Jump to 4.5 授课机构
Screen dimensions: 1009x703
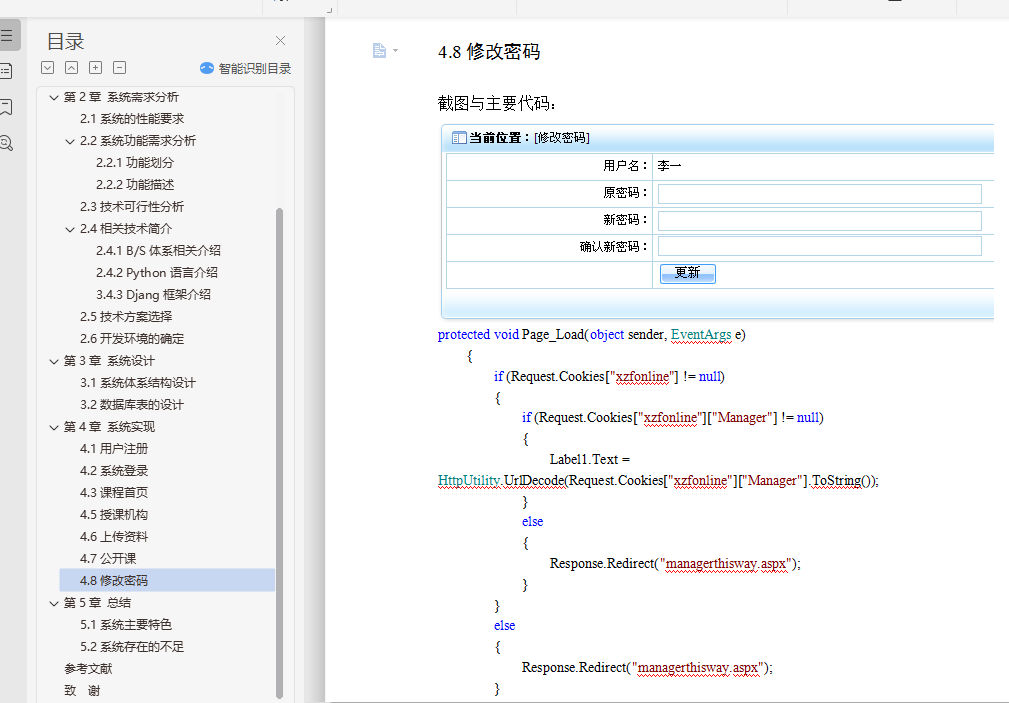tap(114, 514)
